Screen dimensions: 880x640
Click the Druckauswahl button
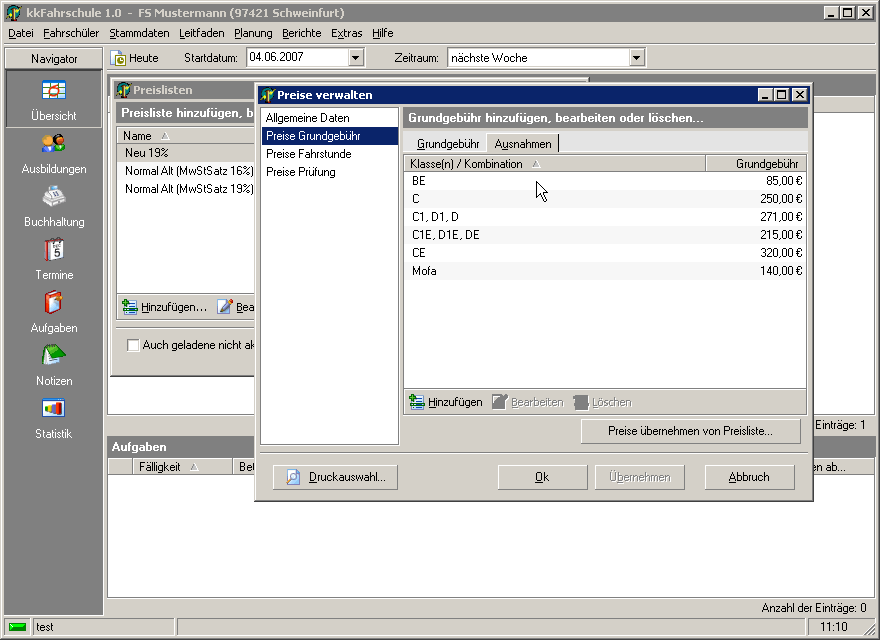[x=336, y=478]
